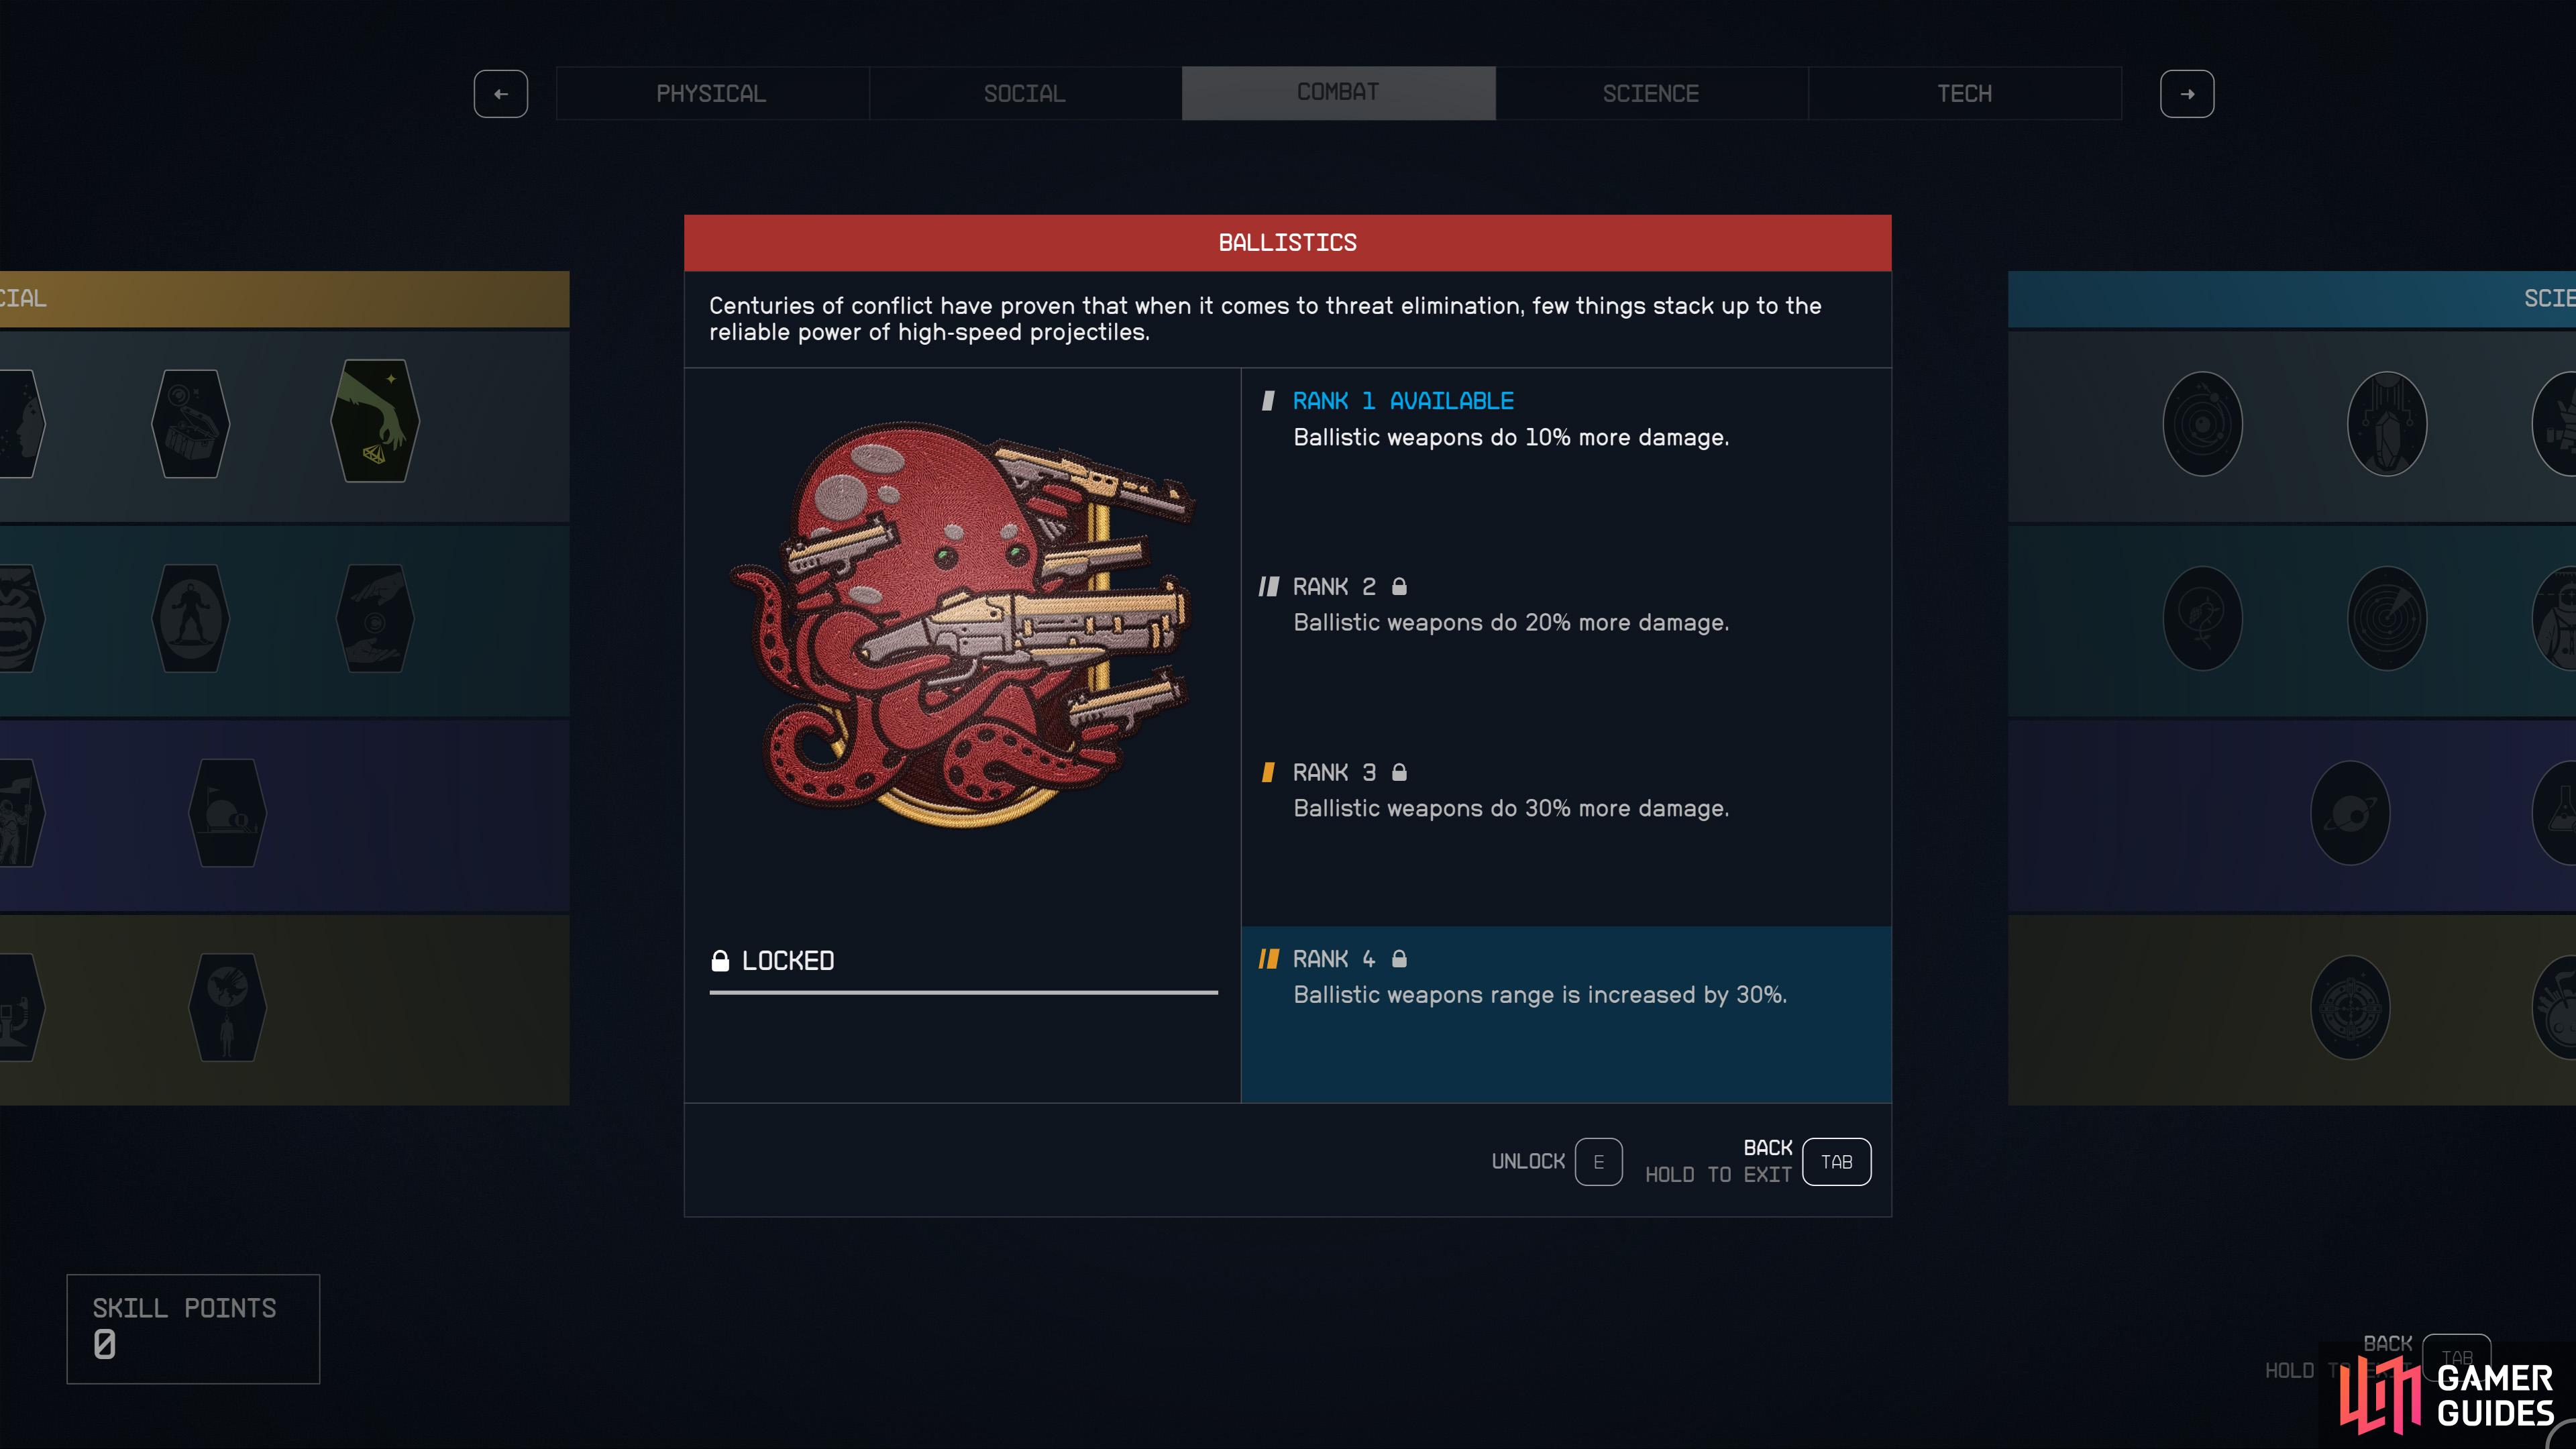The image size is (2576, 1449).
Task: Select the solar system orbit Science skill icon
Action: point(2202,424)
